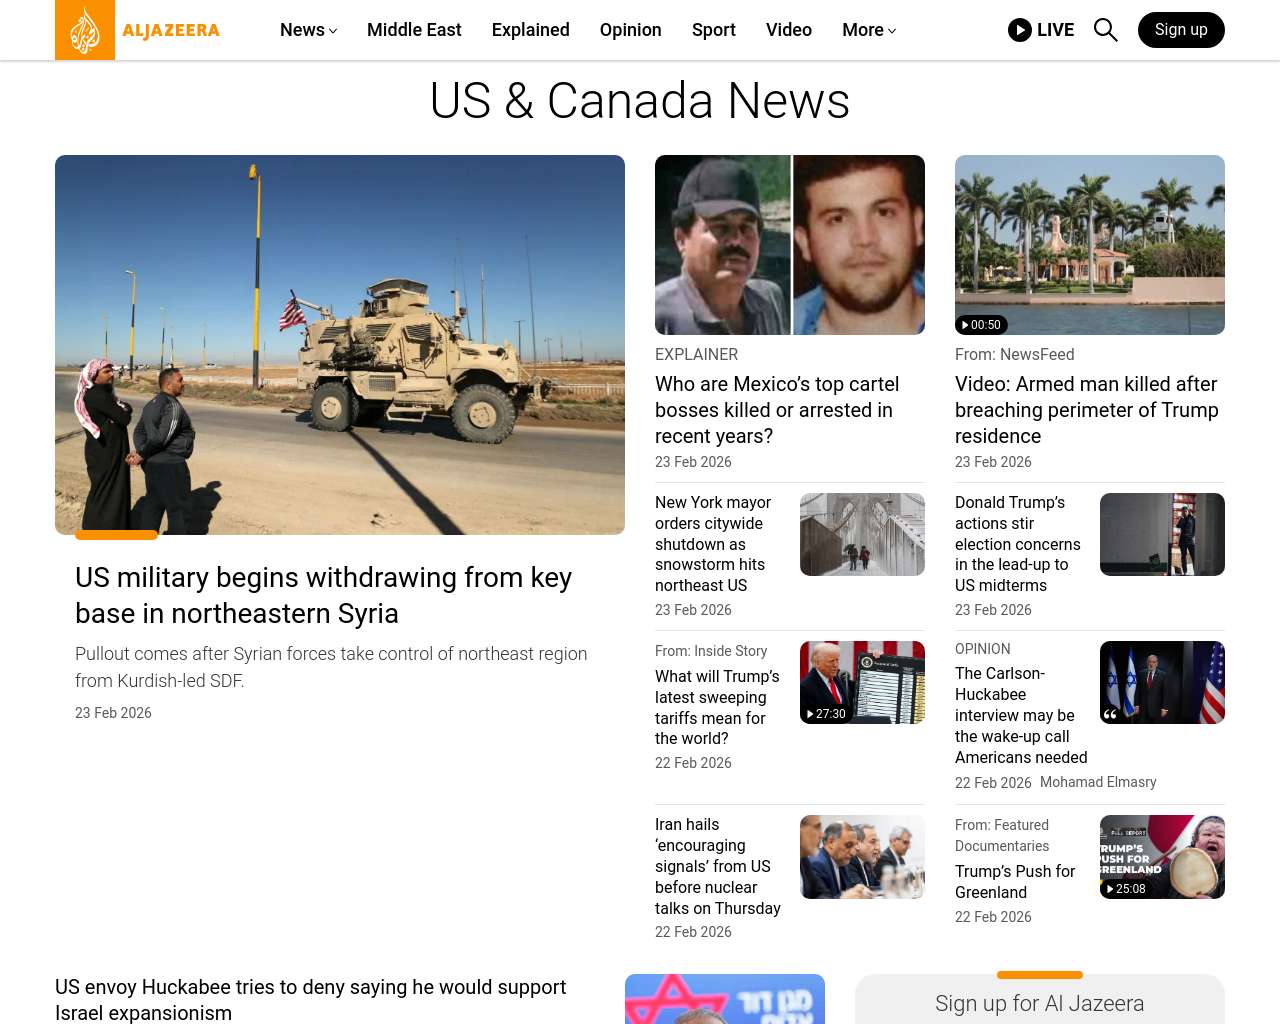
Task: Open the Syria military vehicle lead image
Action: [x=340, y=345]
